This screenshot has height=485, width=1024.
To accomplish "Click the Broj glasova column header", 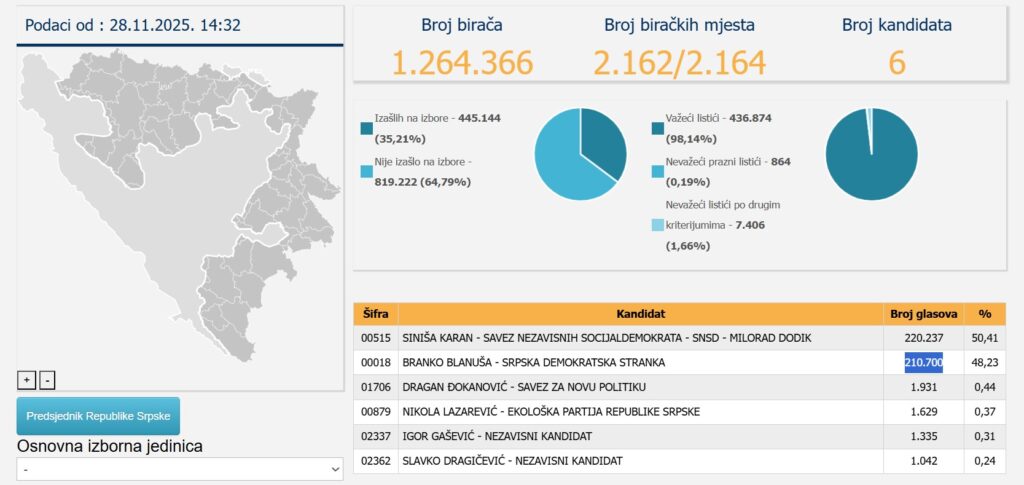I will tap(924, 314).
